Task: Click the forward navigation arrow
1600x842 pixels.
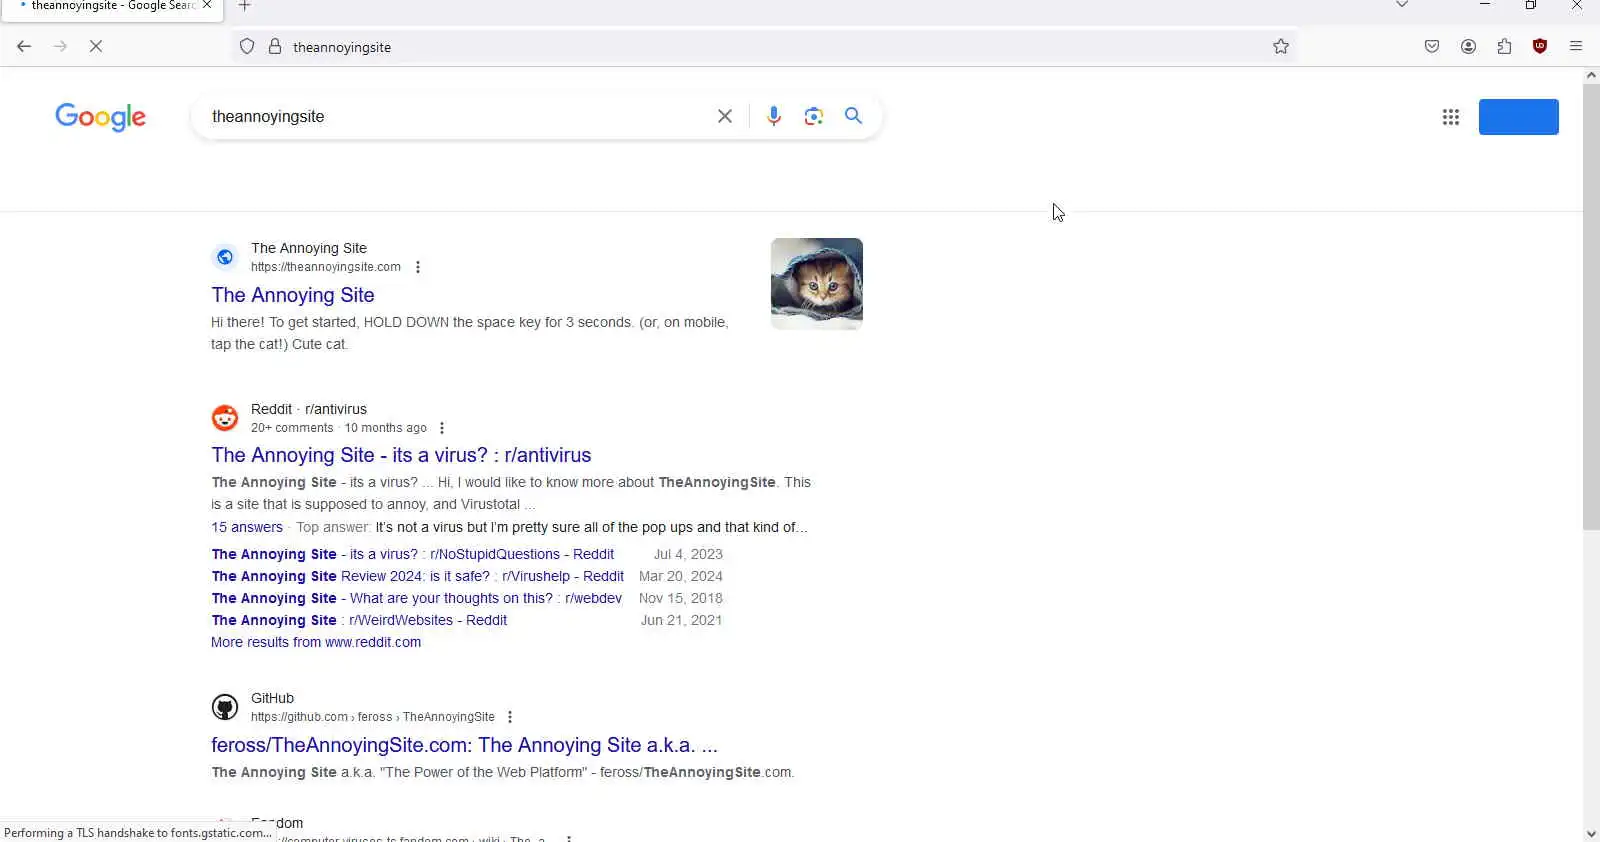Action: tap(60, 47)
